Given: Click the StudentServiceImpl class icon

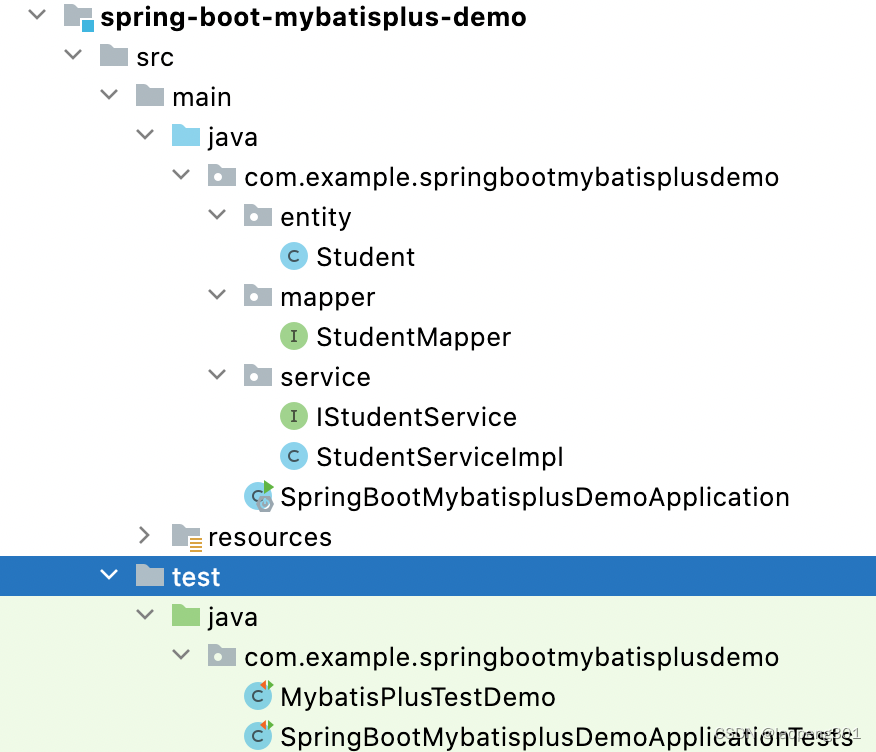Looking at the screenshot, I should coord(293,457).
